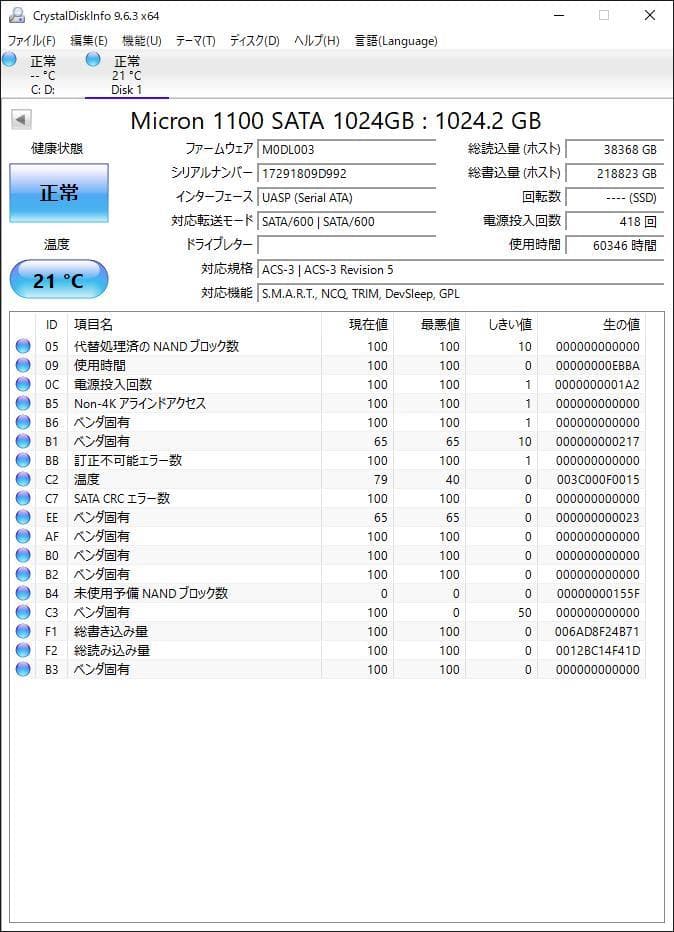
Task: Click the serial number field 17291809D992
Action: (347, 174)
